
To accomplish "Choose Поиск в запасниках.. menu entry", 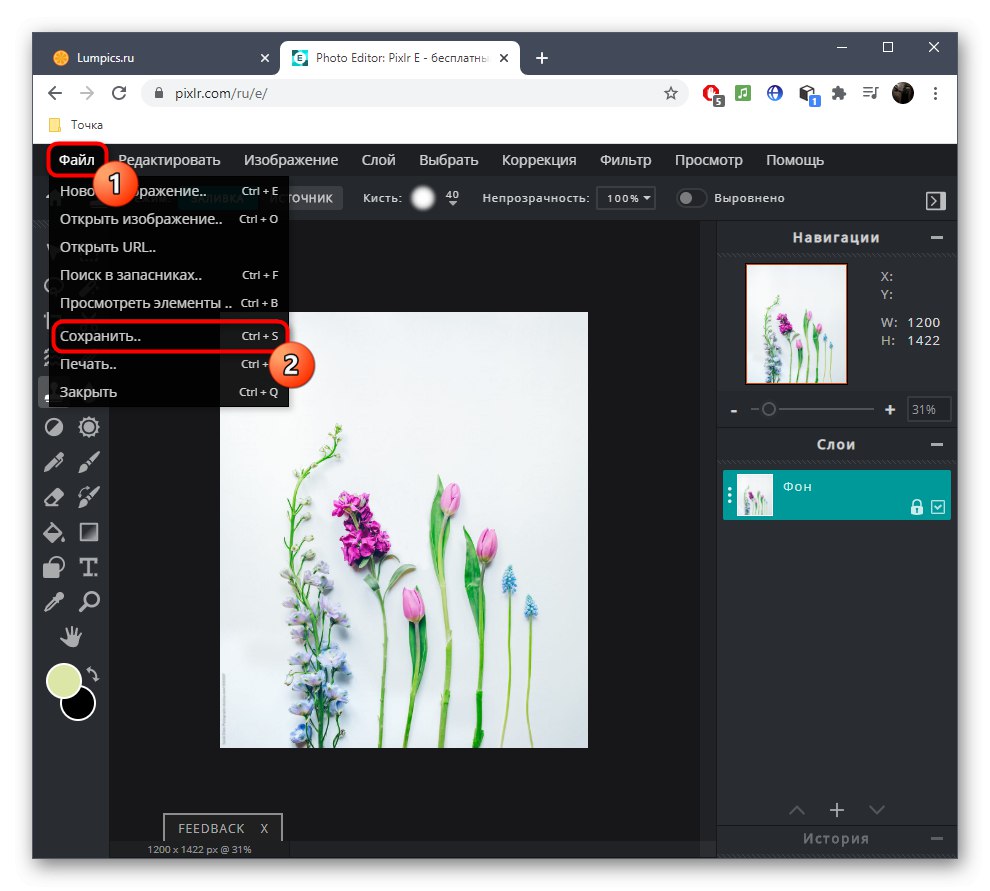I will tap(169, 275).
